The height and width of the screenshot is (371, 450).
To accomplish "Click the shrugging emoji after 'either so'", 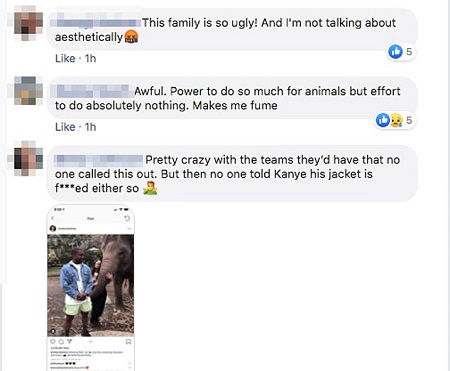I will click(x=150, y=188).
